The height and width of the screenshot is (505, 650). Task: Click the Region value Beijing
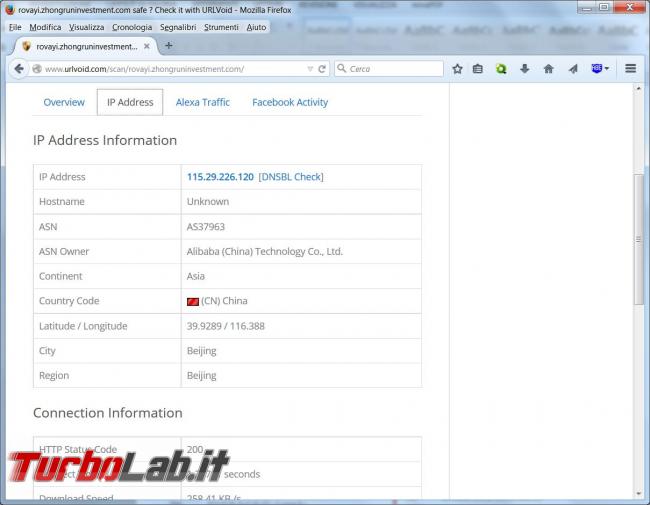pos(201,376)
